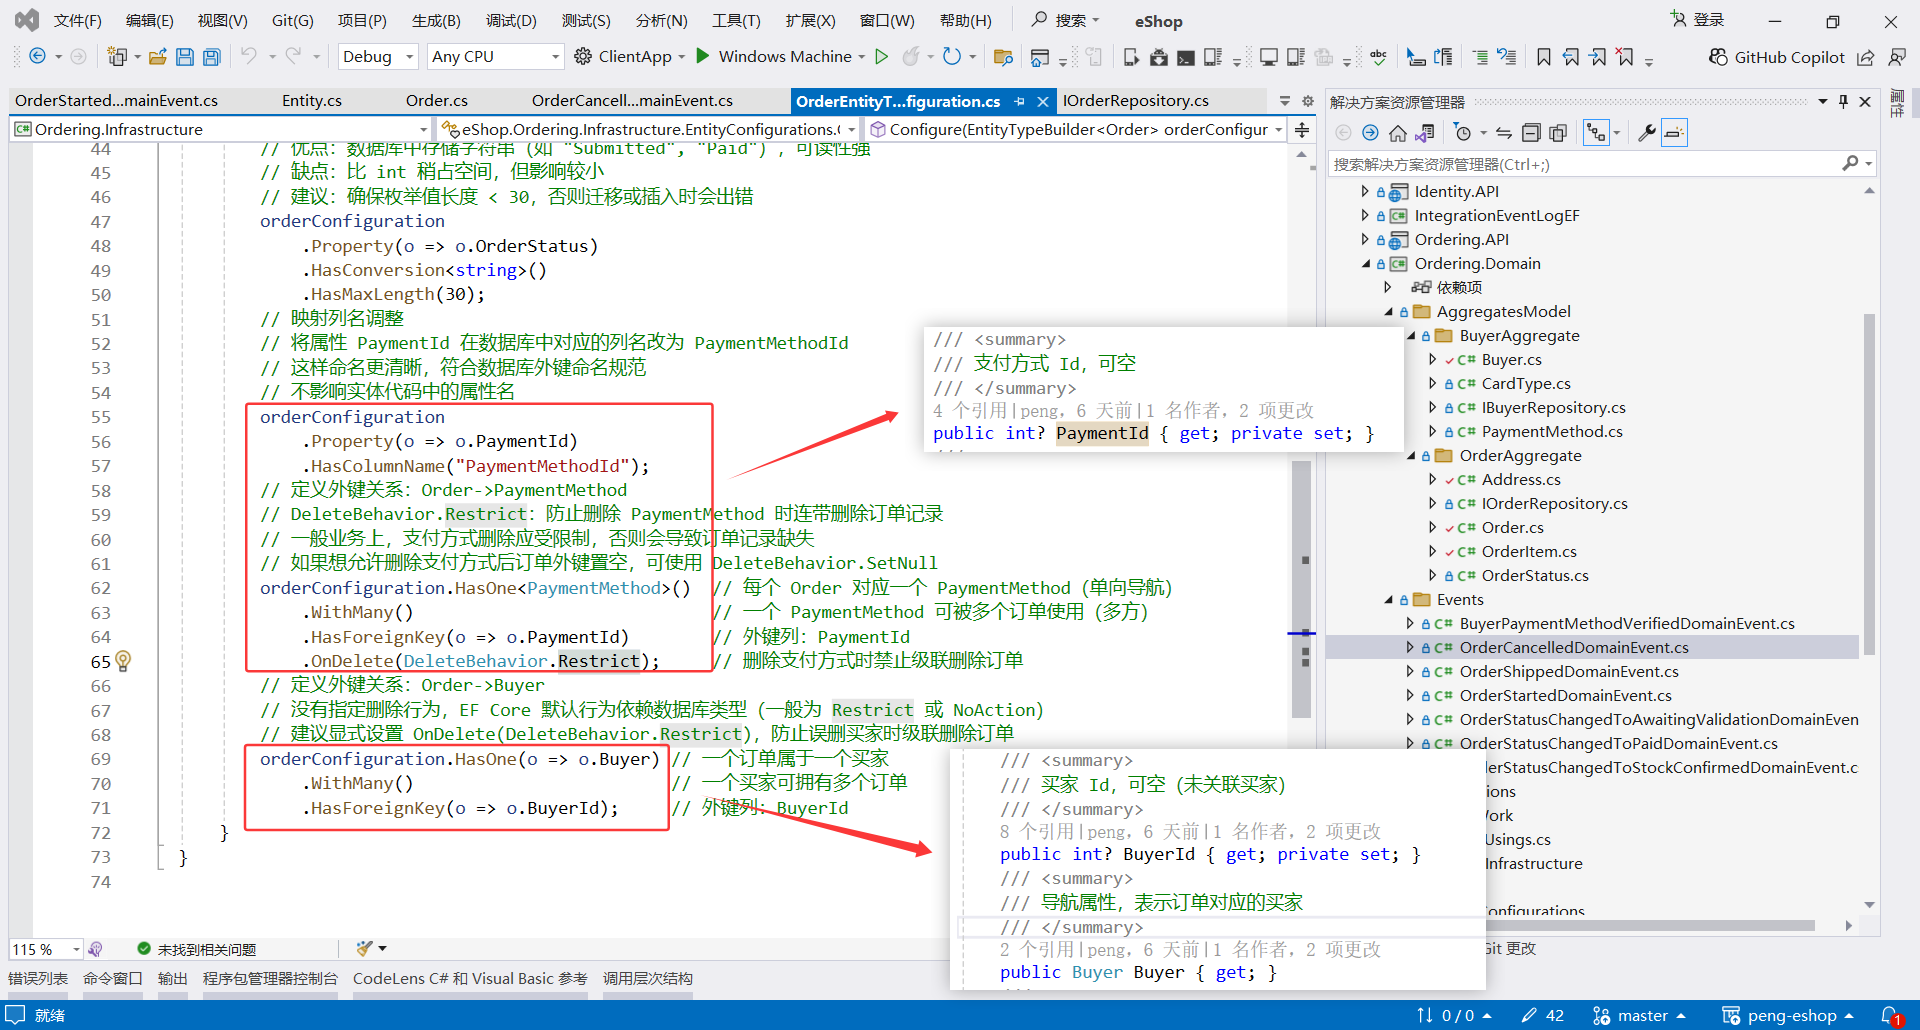Close the OrderEntityT...figuration.cs tab
1920x1030 pixels.
click(x=1043, y=101)
